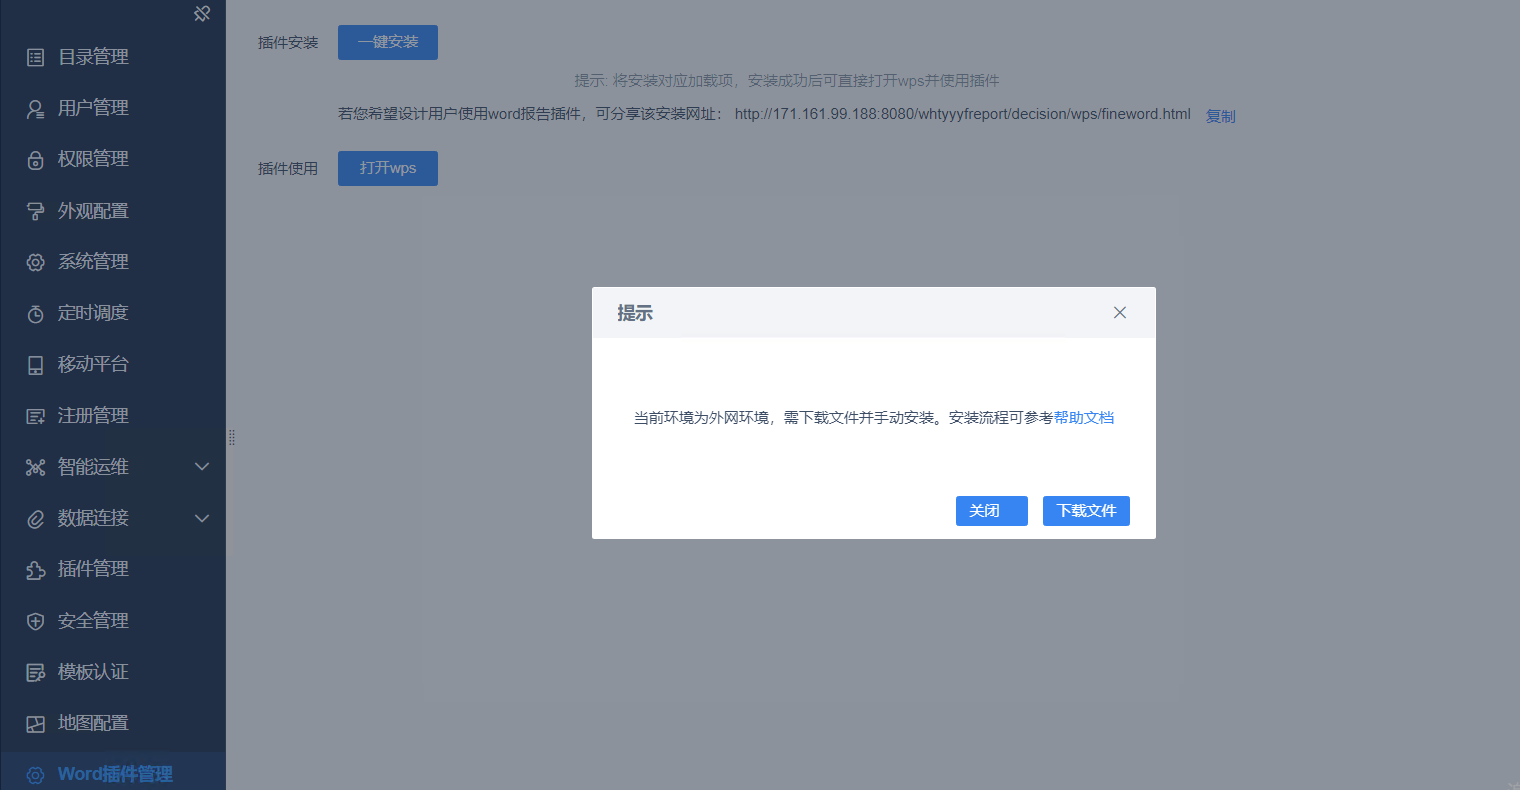
Task: Click the fineword.html install URL text
Action: click(x=963, y=114)
